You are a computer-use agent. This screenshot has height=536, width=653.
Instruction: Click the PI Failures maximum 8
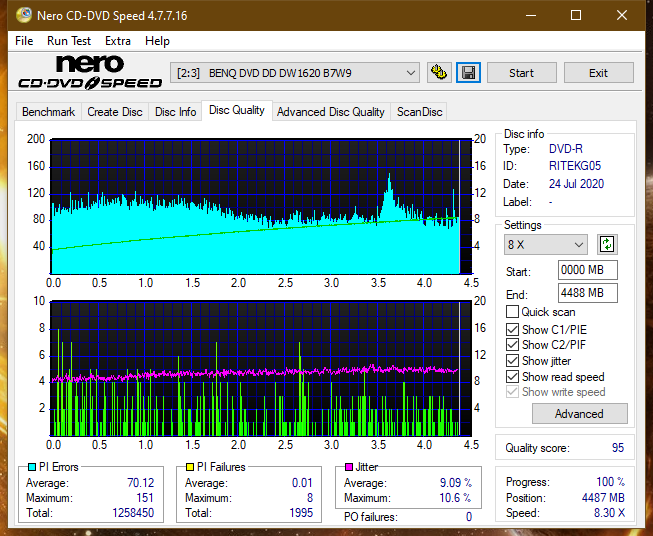click(310, 498)
